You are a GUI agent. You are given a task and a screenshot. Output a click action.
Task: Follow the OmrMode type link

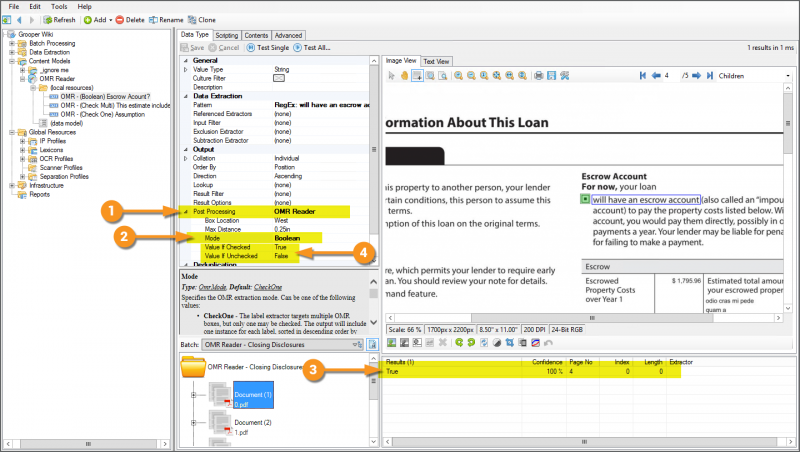212,287
